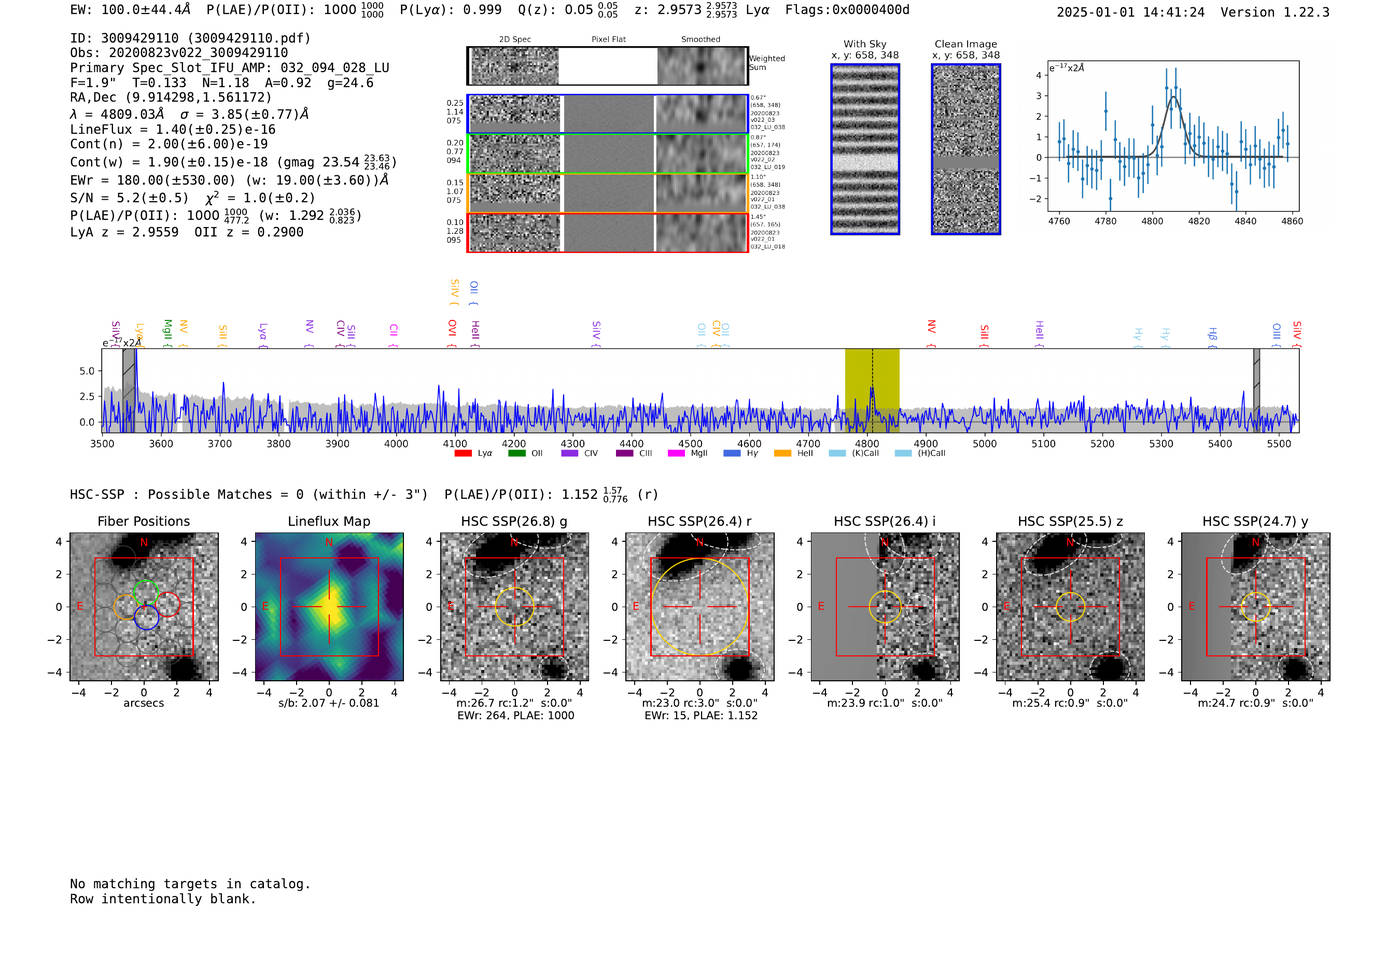Click 'Row intentionally blank.' text
The width and height of the screenshot is (1400, 953).
point(163,899)
